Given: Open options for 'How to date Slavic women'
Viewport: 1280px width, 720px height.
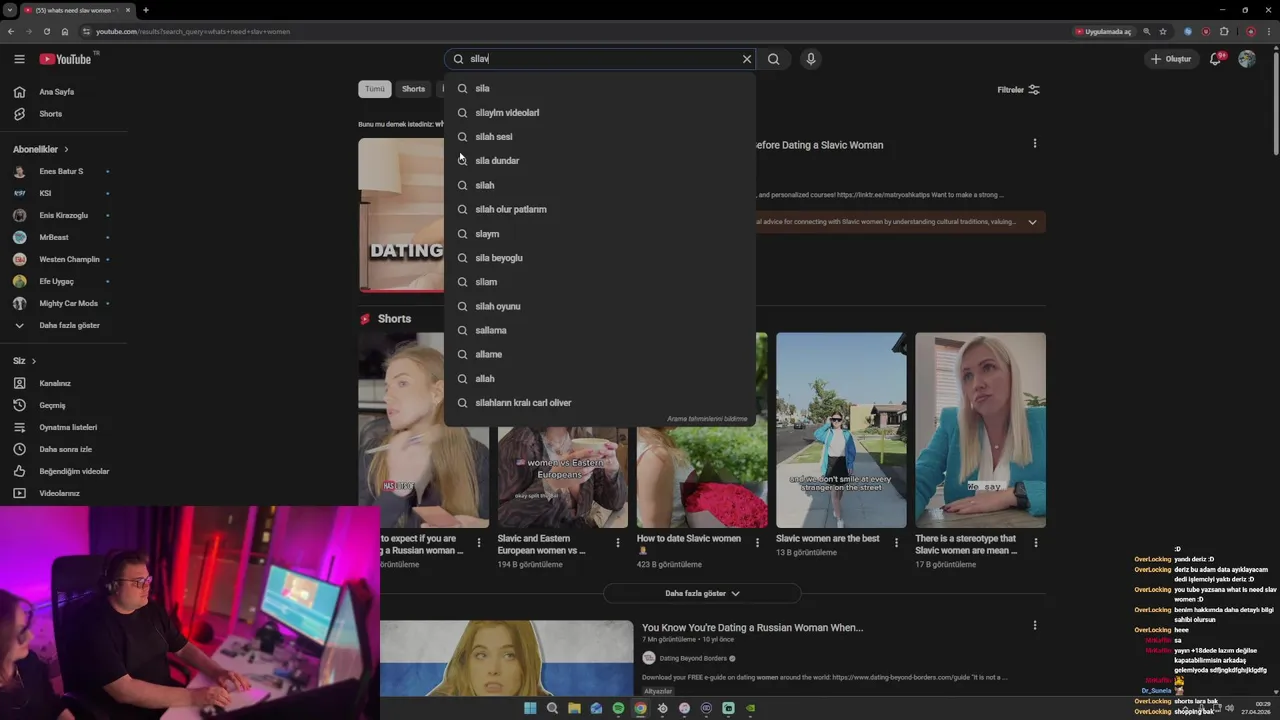Looking at the screenshot, I should [757, 543].
